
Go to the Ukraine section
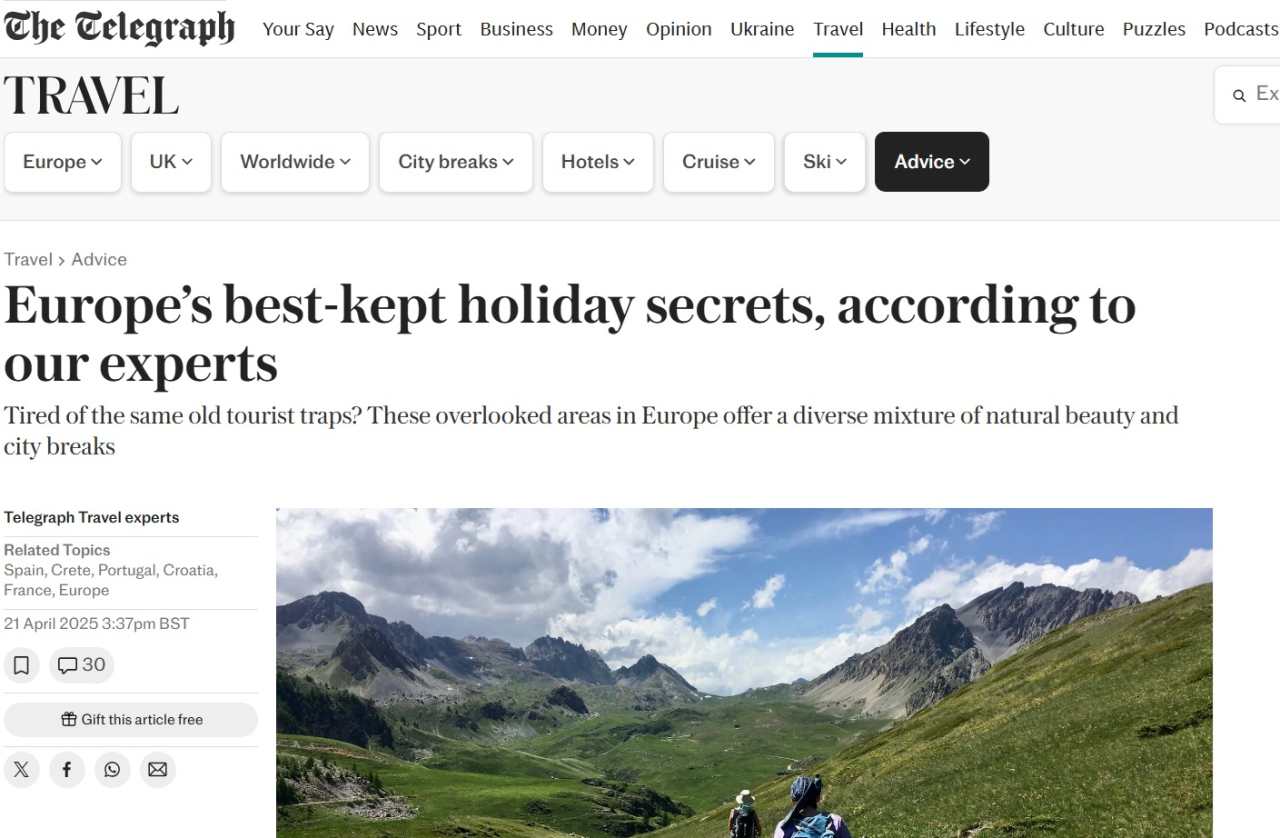762,29
